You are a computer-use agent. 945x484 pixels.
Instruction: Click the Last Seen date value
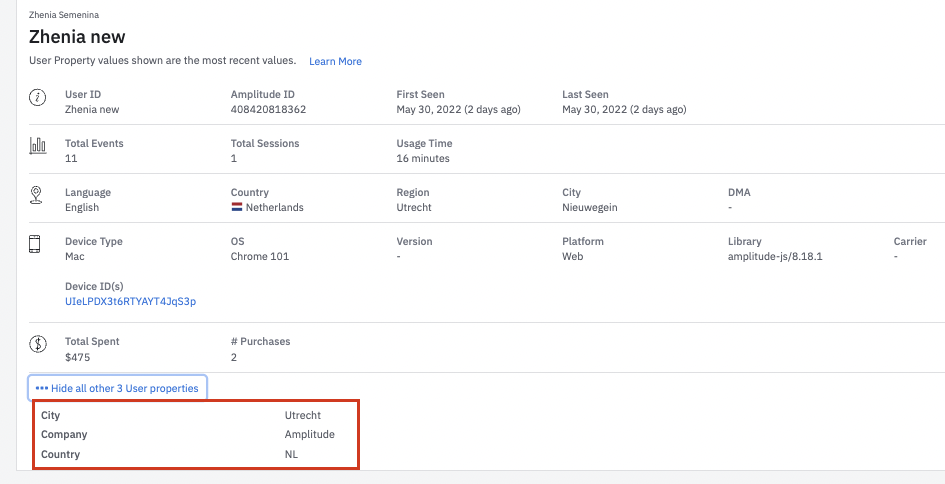(x=624, y=110)
